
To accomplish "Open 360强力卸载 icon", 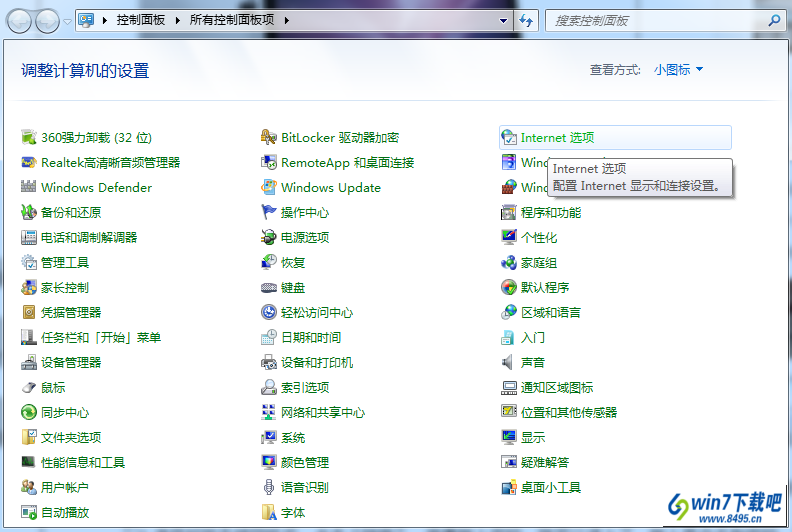I will coord(29,137).
